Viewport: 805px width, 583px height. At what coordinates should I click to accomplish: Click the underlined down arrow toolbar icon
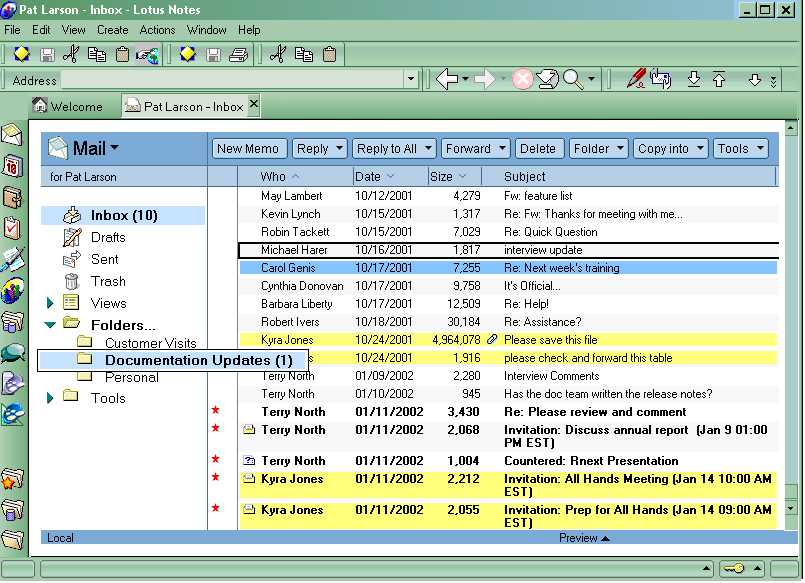(x=694, y=79)
